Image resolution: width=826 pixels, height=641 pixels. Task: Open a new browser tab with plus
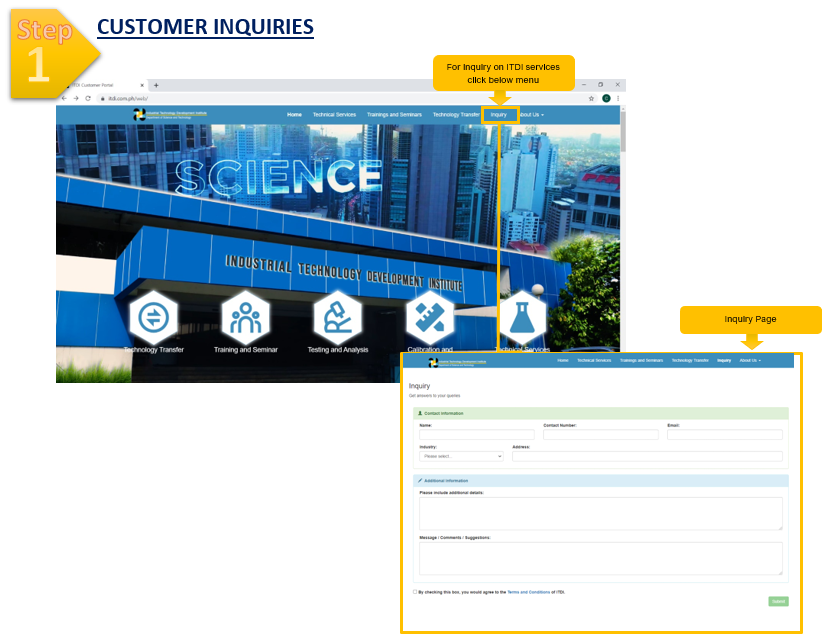(156, 85)
